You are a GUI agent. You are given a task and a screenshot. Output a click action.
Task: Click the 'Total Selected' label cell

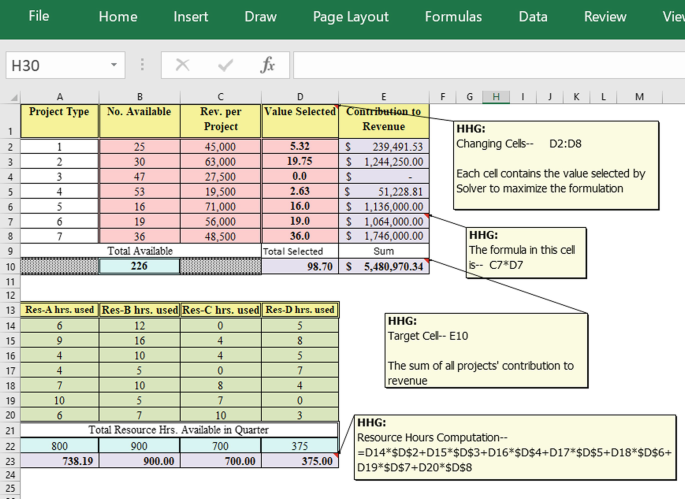300,251
